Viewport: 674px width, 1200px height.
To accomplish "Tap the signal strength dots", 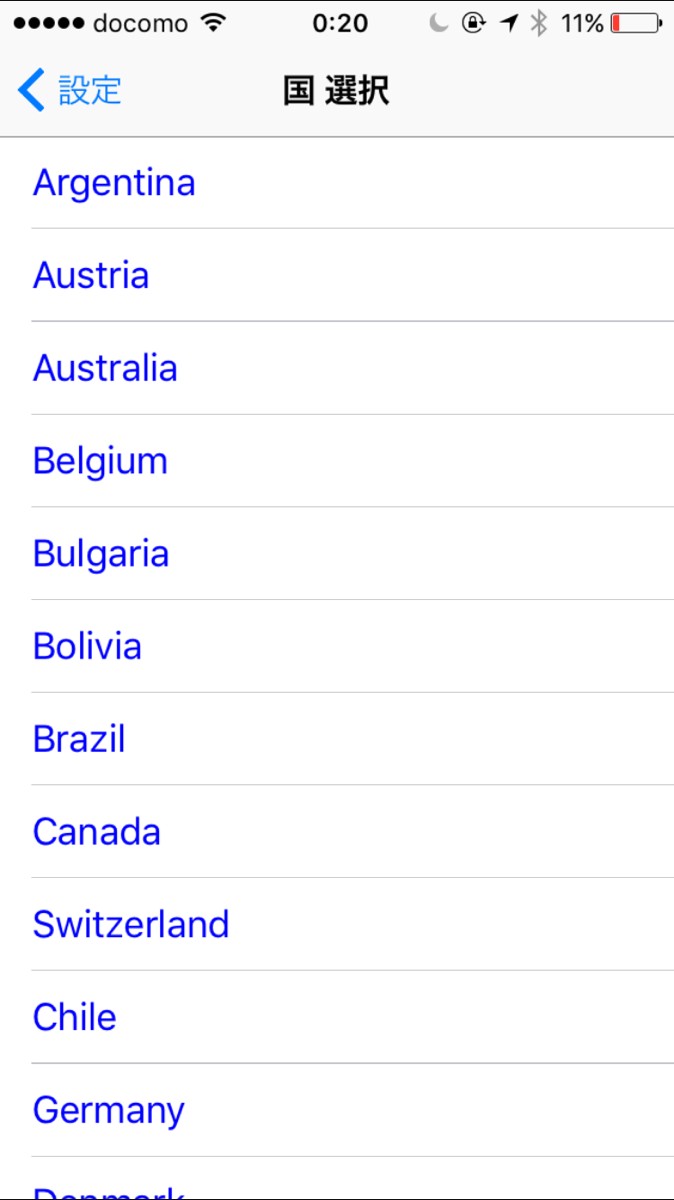I will coord(48,23).
